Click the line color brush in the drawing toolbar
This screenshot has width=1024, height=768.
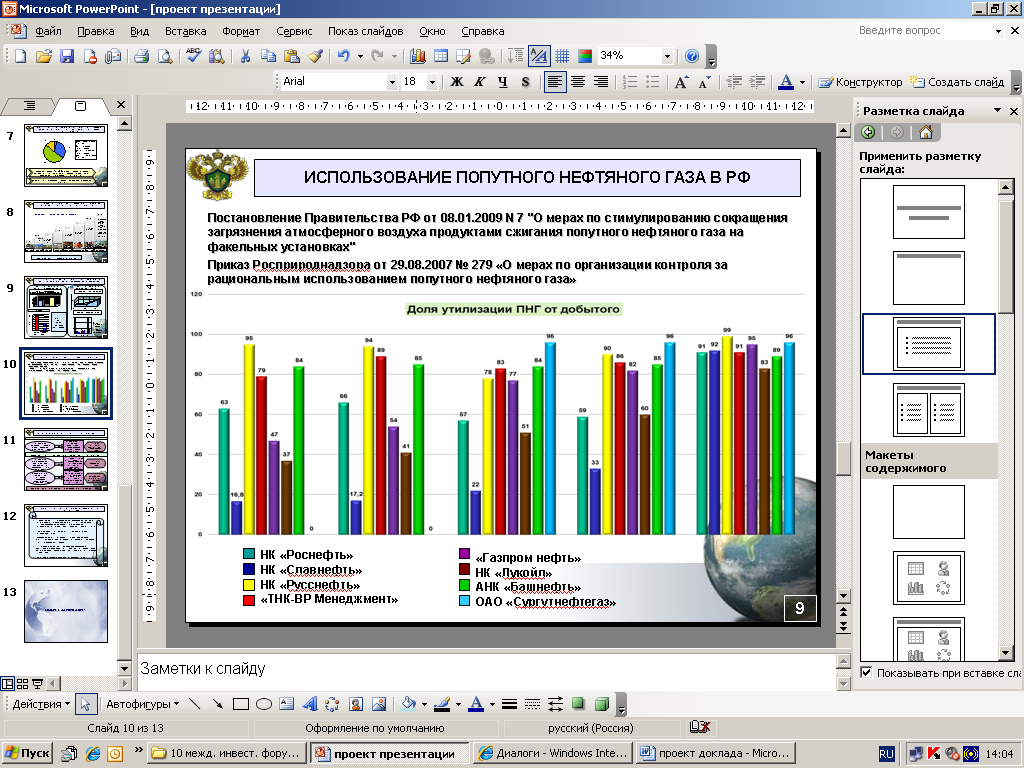click(x=442, y=704)
